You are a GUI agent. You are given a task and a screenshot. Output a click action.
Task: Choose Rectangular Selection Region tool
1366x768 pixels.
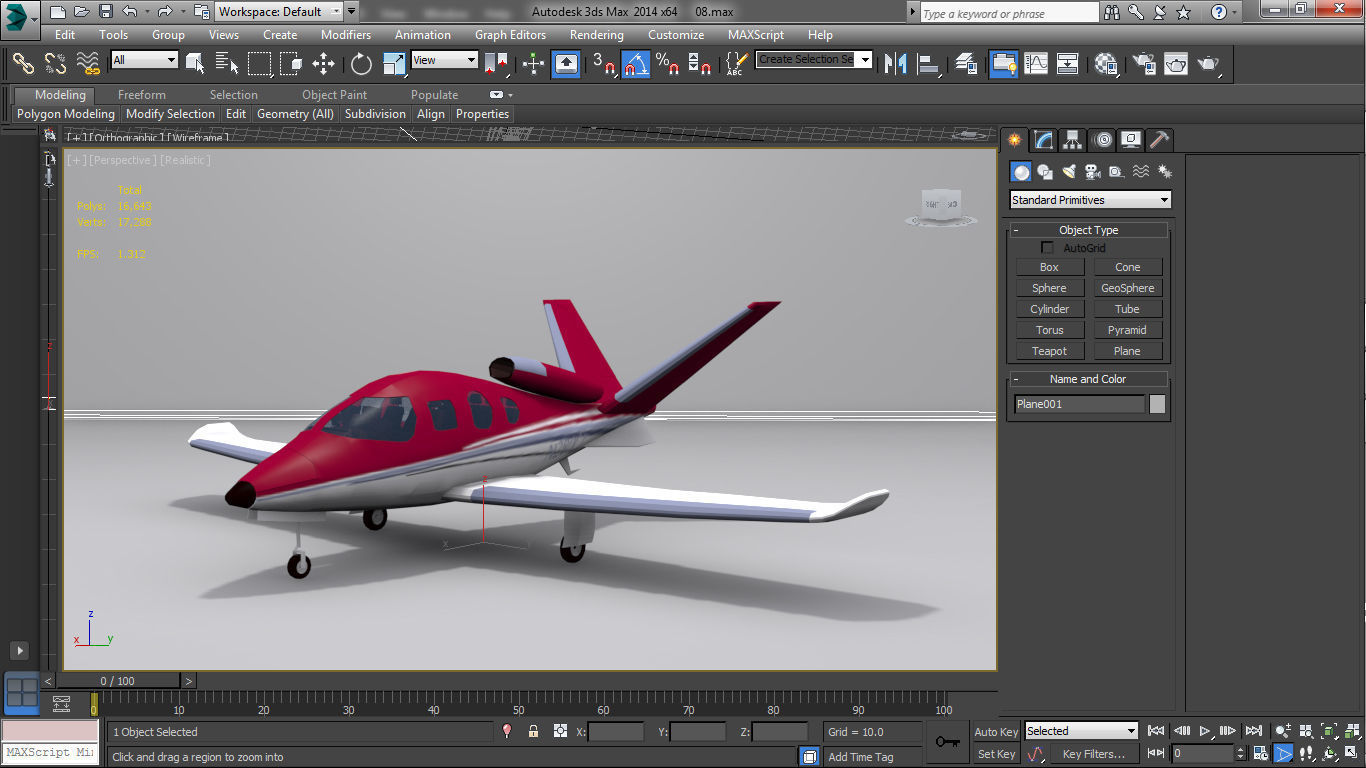click(260, 64)
